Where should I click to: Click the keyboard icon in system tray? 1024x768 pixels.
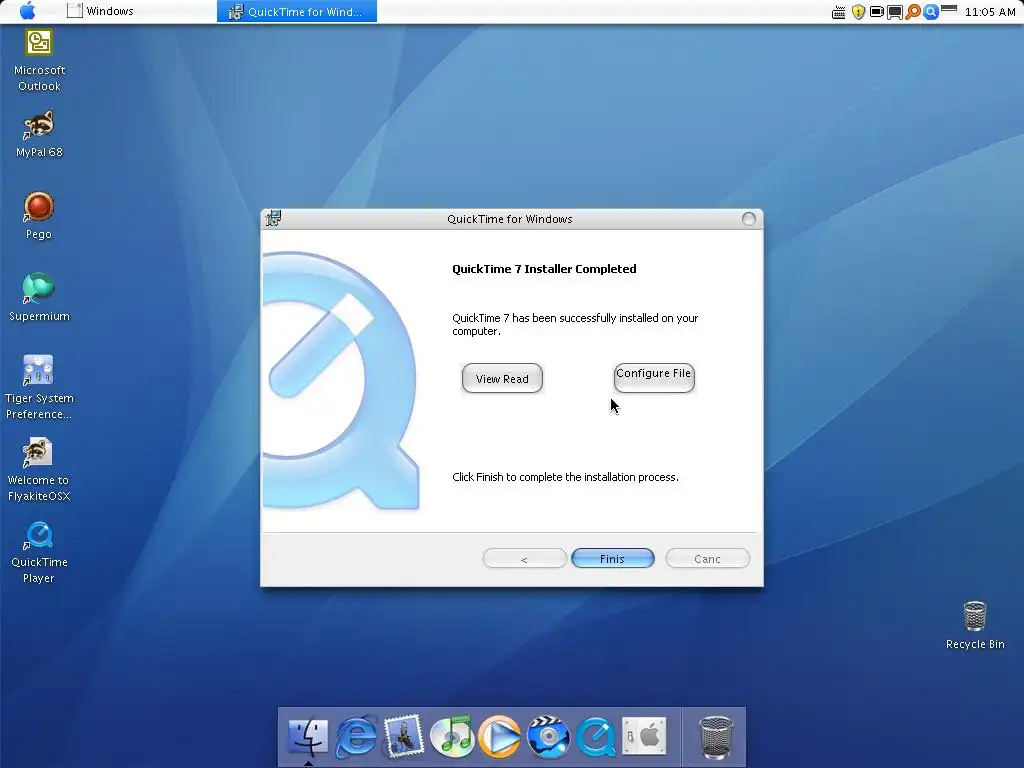pyautogui.click(x=839, y=12)
